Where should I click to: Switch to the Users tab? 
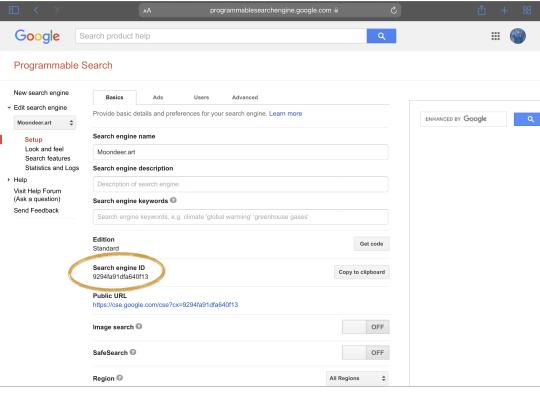tap(201, 97)
